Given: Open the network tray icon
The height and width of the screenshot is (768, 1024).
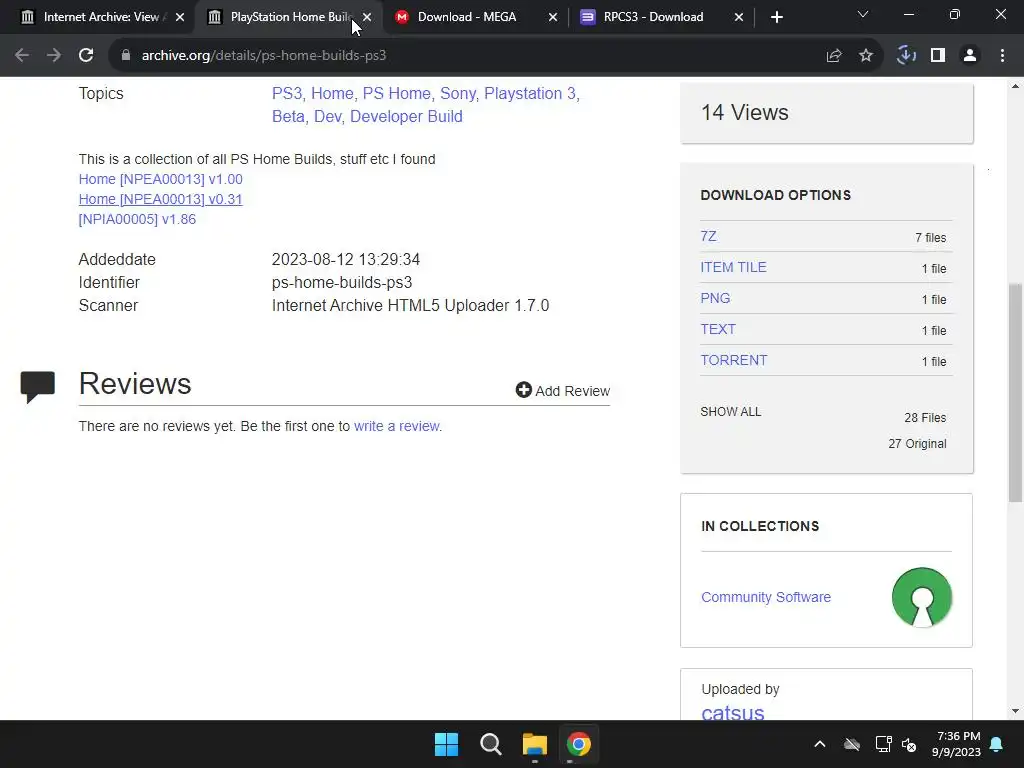Looking at the screenshot, I should [883, 744].
